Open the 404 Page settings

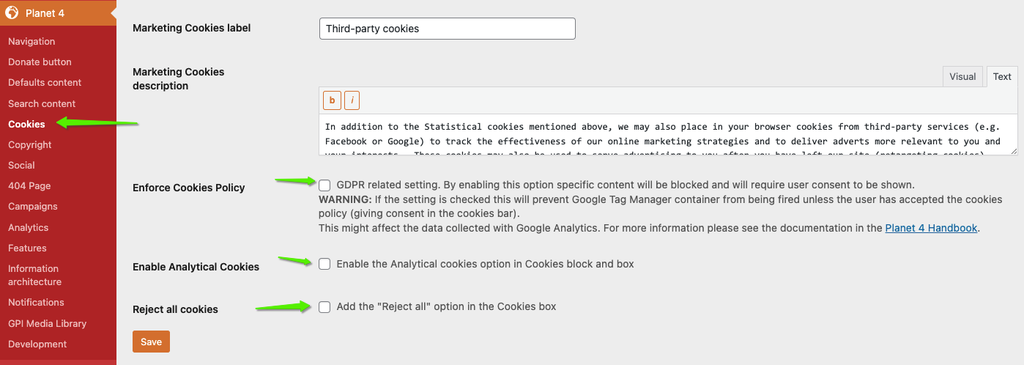point(29,185)
